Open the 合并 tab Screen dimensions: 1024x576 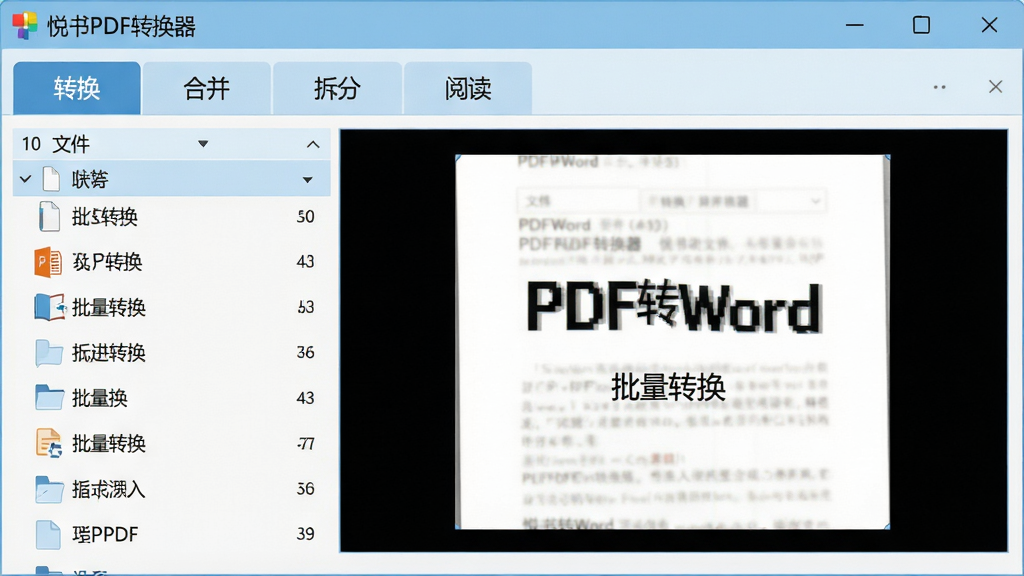tap(206, 88)
